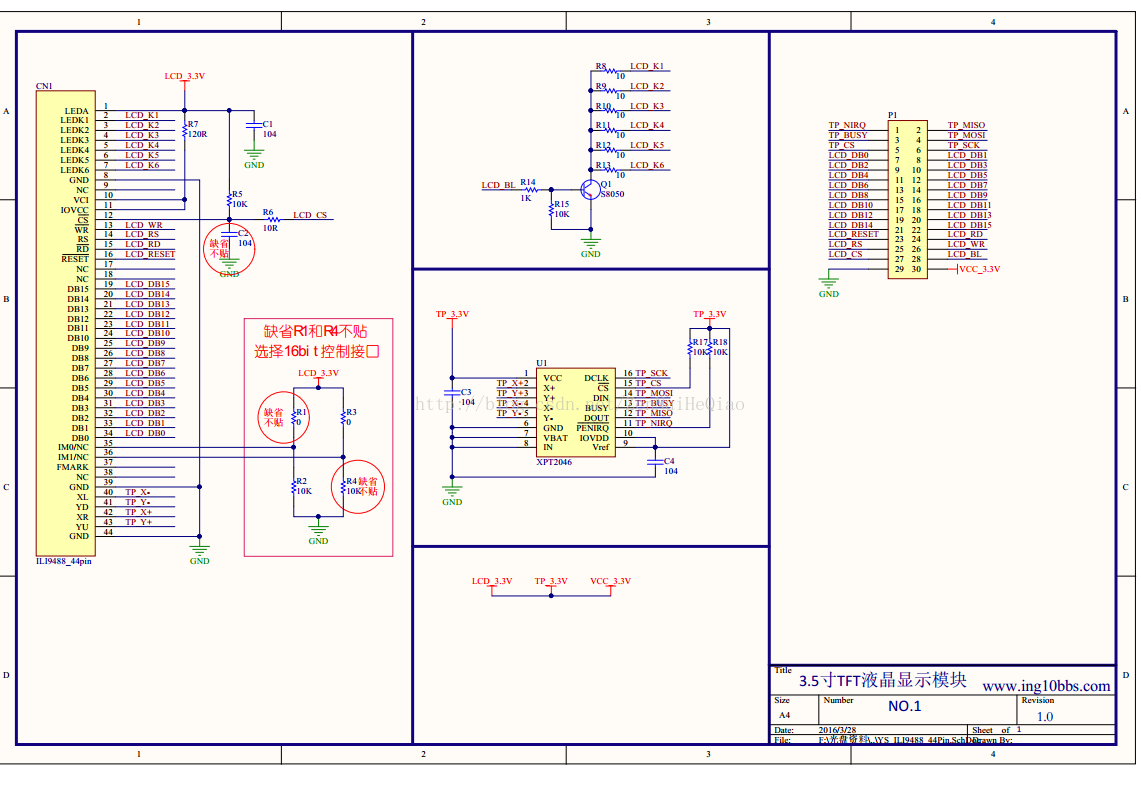Click the title block module name
The image size is (1141, 786).
click(x=883, y=680)
